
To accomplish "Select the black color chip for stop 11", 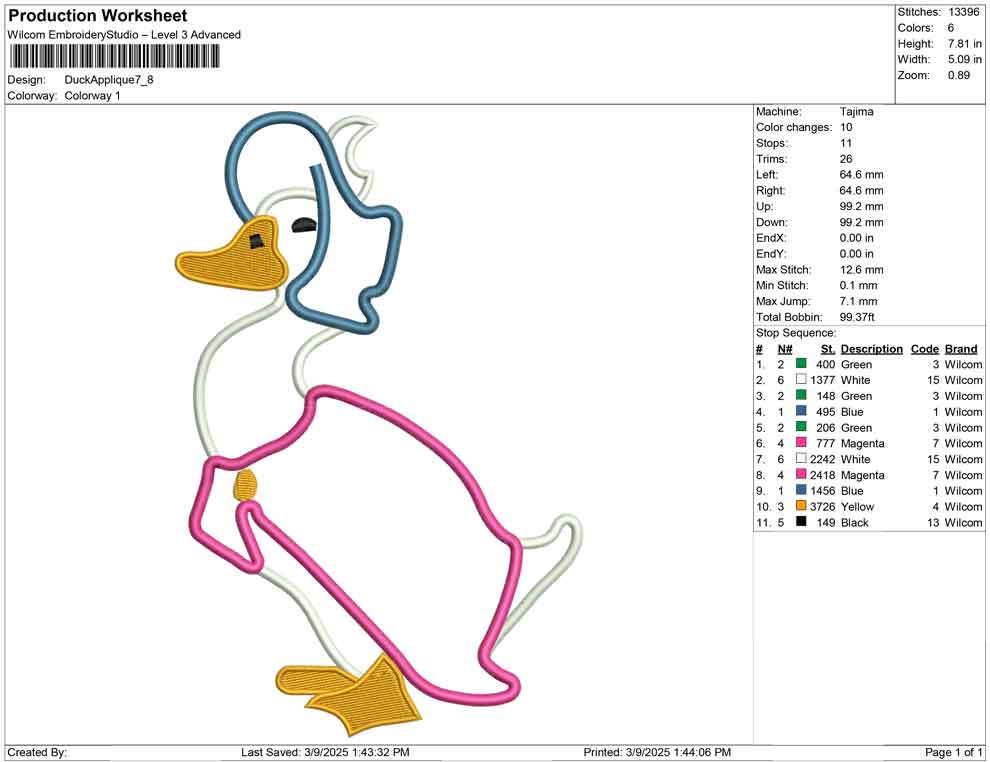I will (799, 523).
